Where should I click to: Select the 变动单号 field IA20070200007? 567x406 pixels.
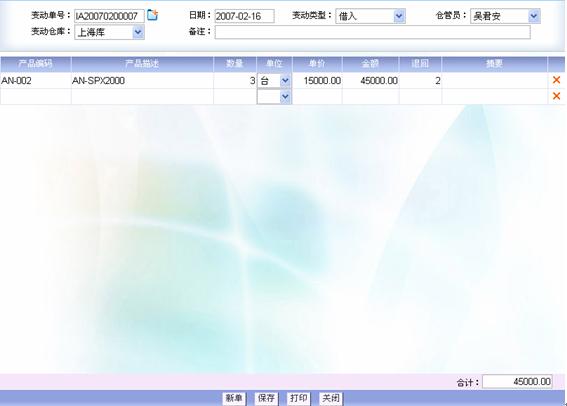click(109, 16)
